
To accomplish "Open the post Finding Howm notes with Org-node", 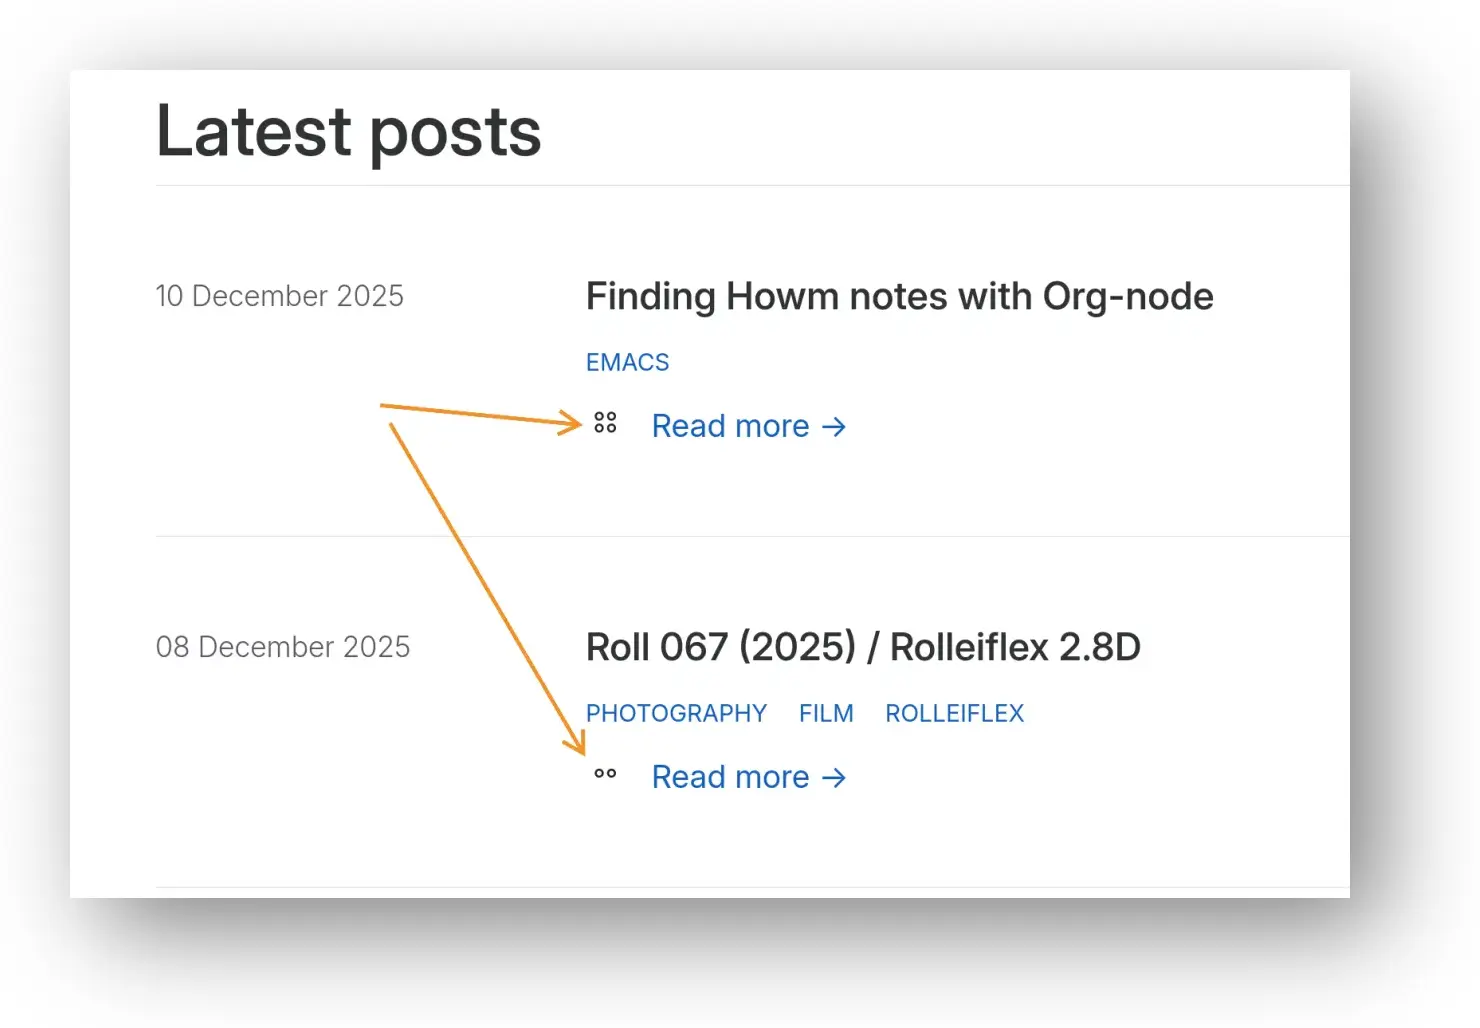I will pos(898,296).
